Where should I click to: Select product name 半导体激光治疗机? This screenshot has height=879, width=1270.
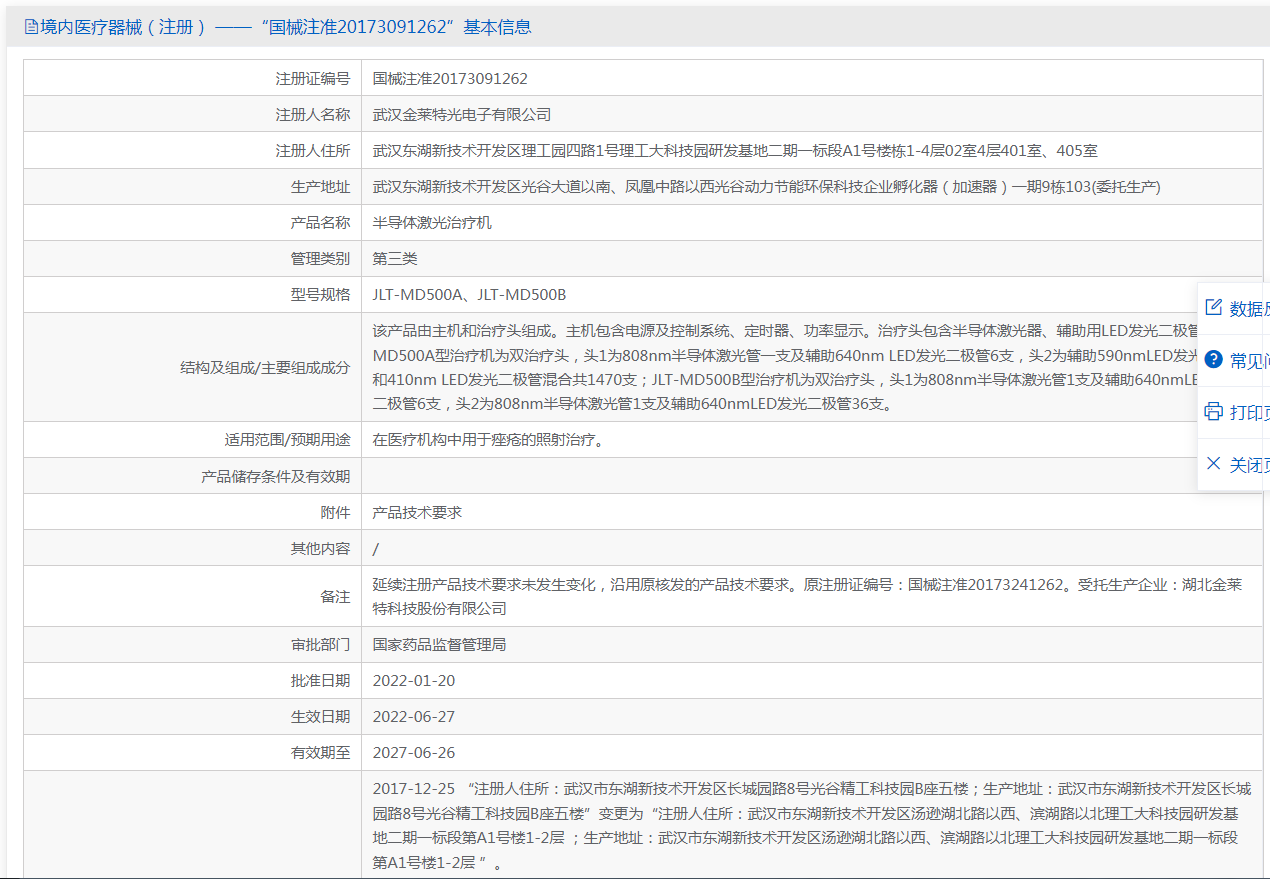point(432,223)
